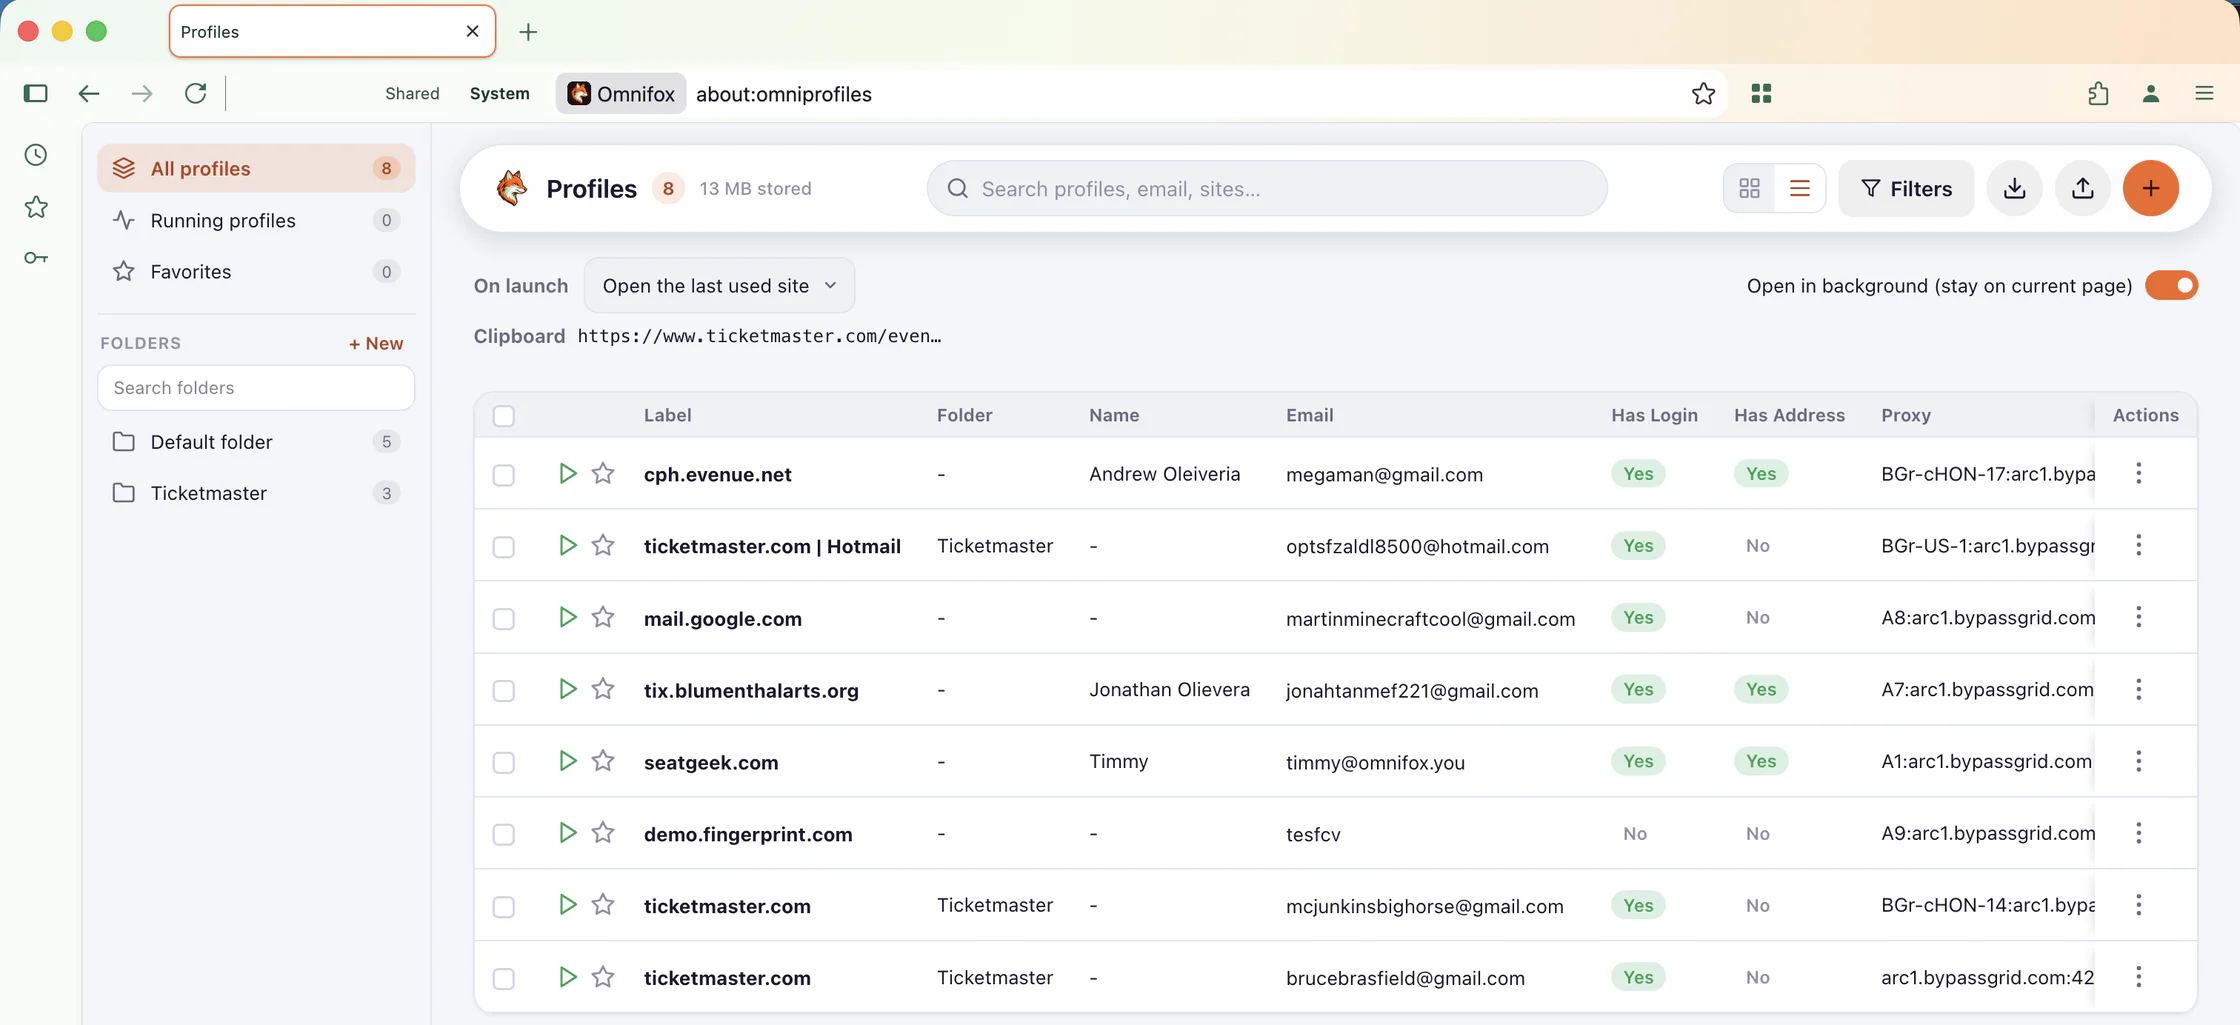The image size is (2240, 1025).
Task: Open actions menu for seatgeek.com
Action: [x=2138, y=761]
